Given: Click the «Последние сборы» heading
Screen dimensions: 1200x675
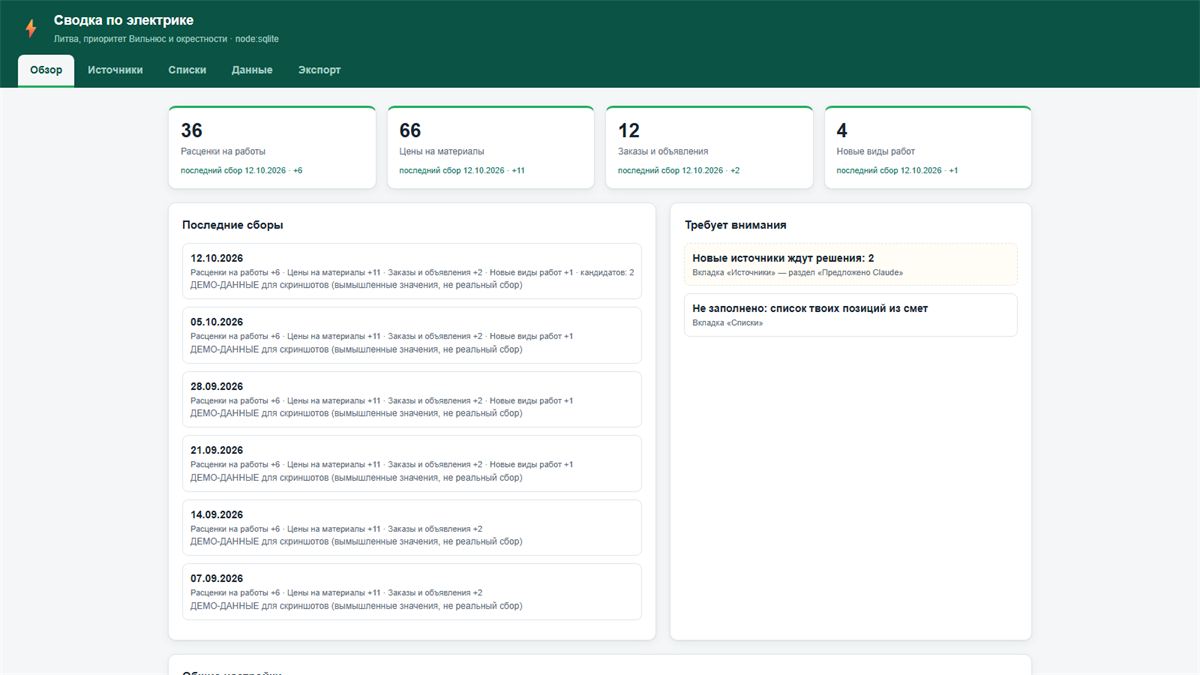Looking at the screenshot, I should pyautogui.click(x=233, y=225).
